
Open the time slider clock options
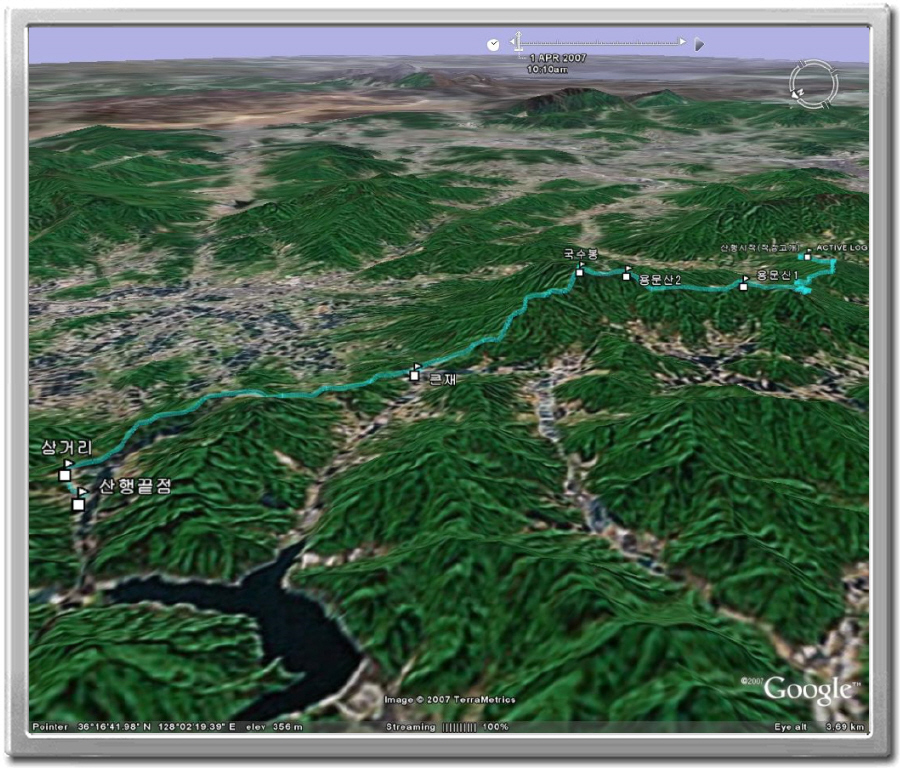(x=493, y=45)
